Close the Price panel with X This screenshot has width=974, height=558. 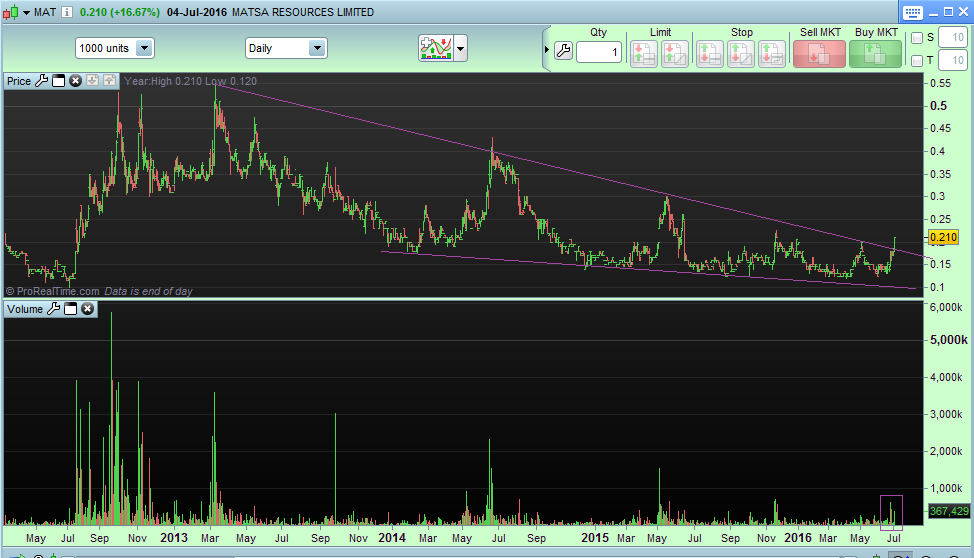[x=75, y=81]
